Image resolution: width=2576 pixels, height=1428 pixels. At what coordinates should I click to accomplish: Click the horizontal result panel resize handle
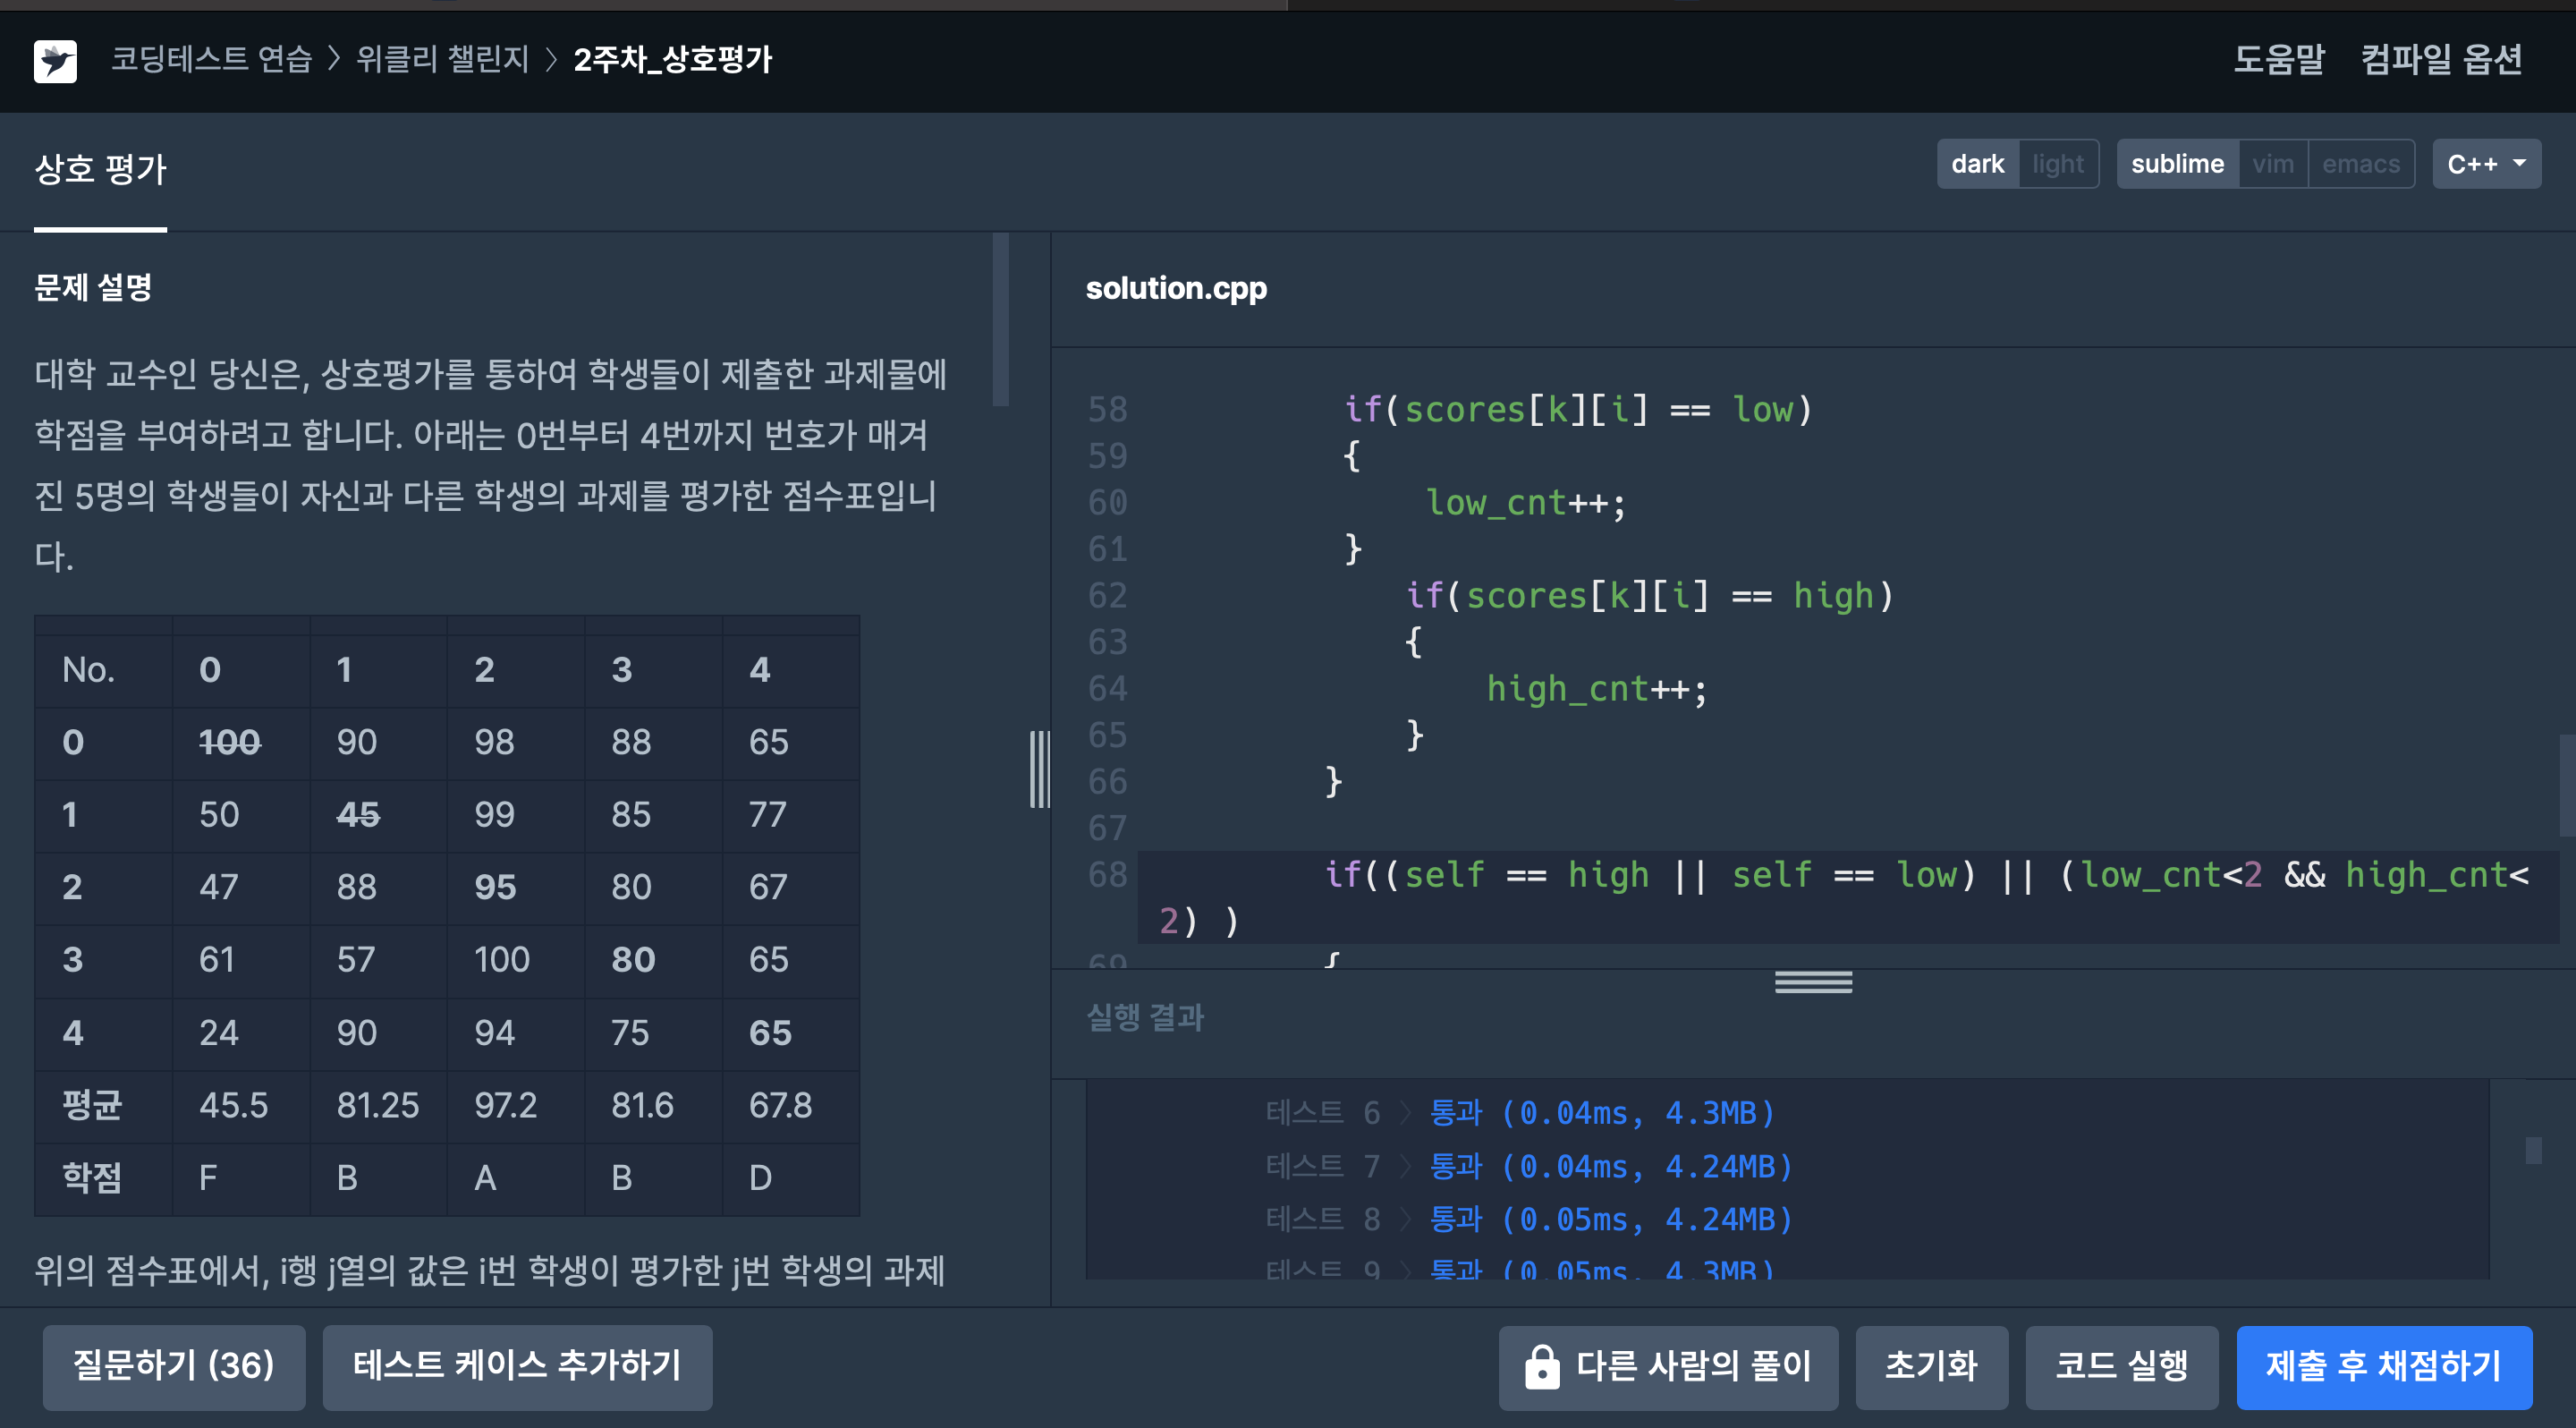click(1812, 982)
